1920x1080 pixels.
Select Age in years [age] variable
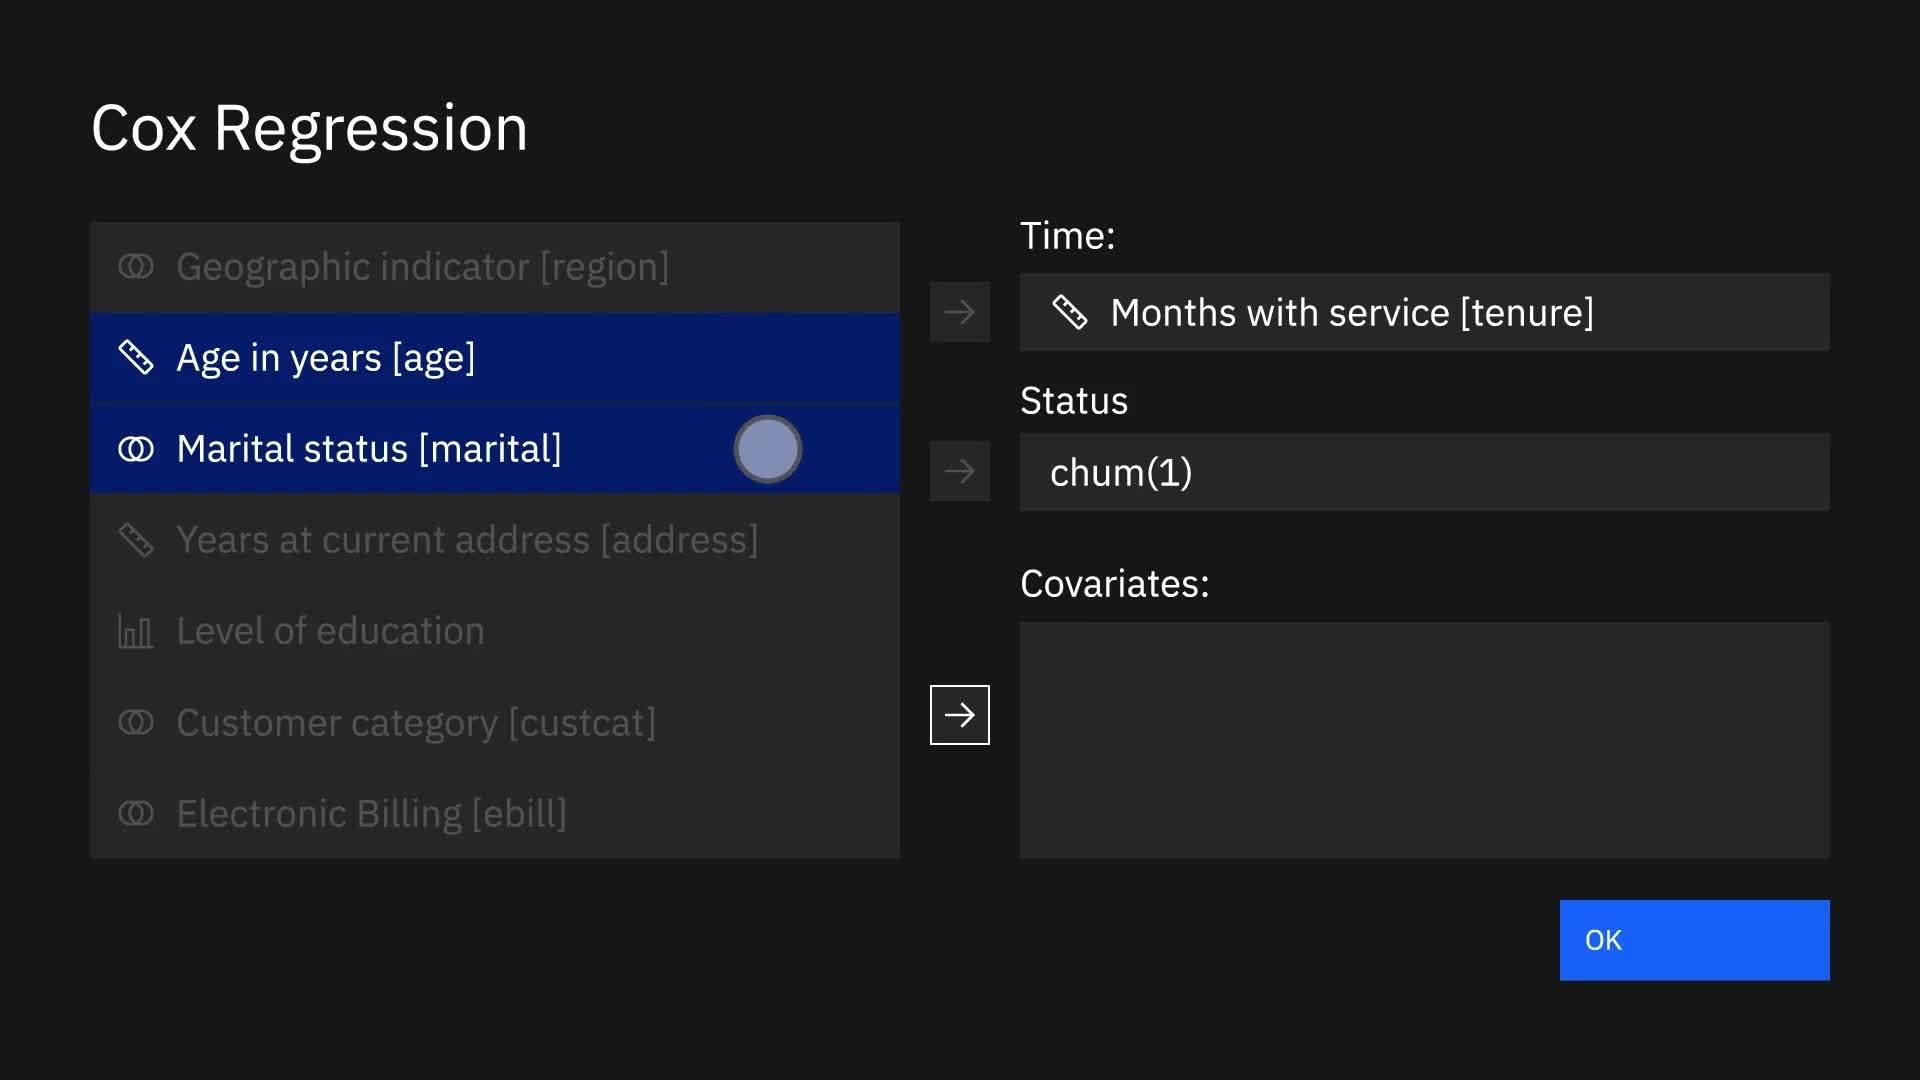326,358
